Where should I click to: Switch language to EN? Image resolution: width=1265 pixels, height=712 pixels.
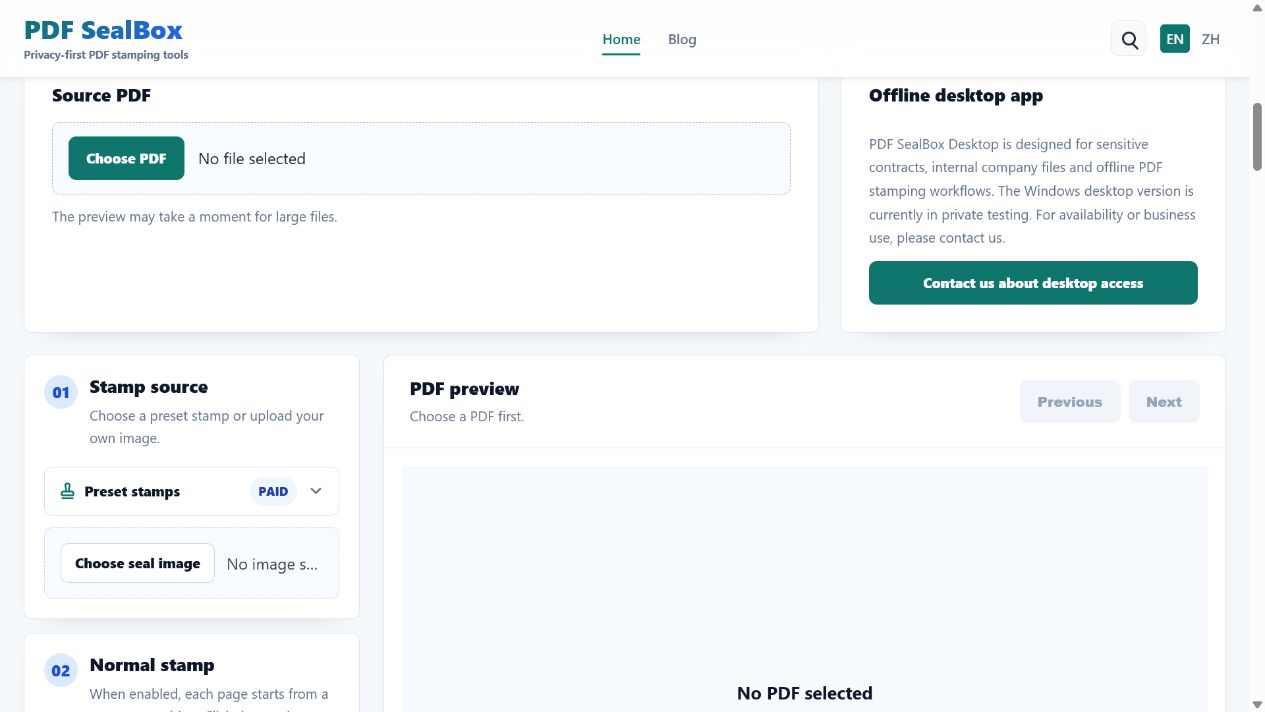pyautogui.click(x=1175, y=39)
